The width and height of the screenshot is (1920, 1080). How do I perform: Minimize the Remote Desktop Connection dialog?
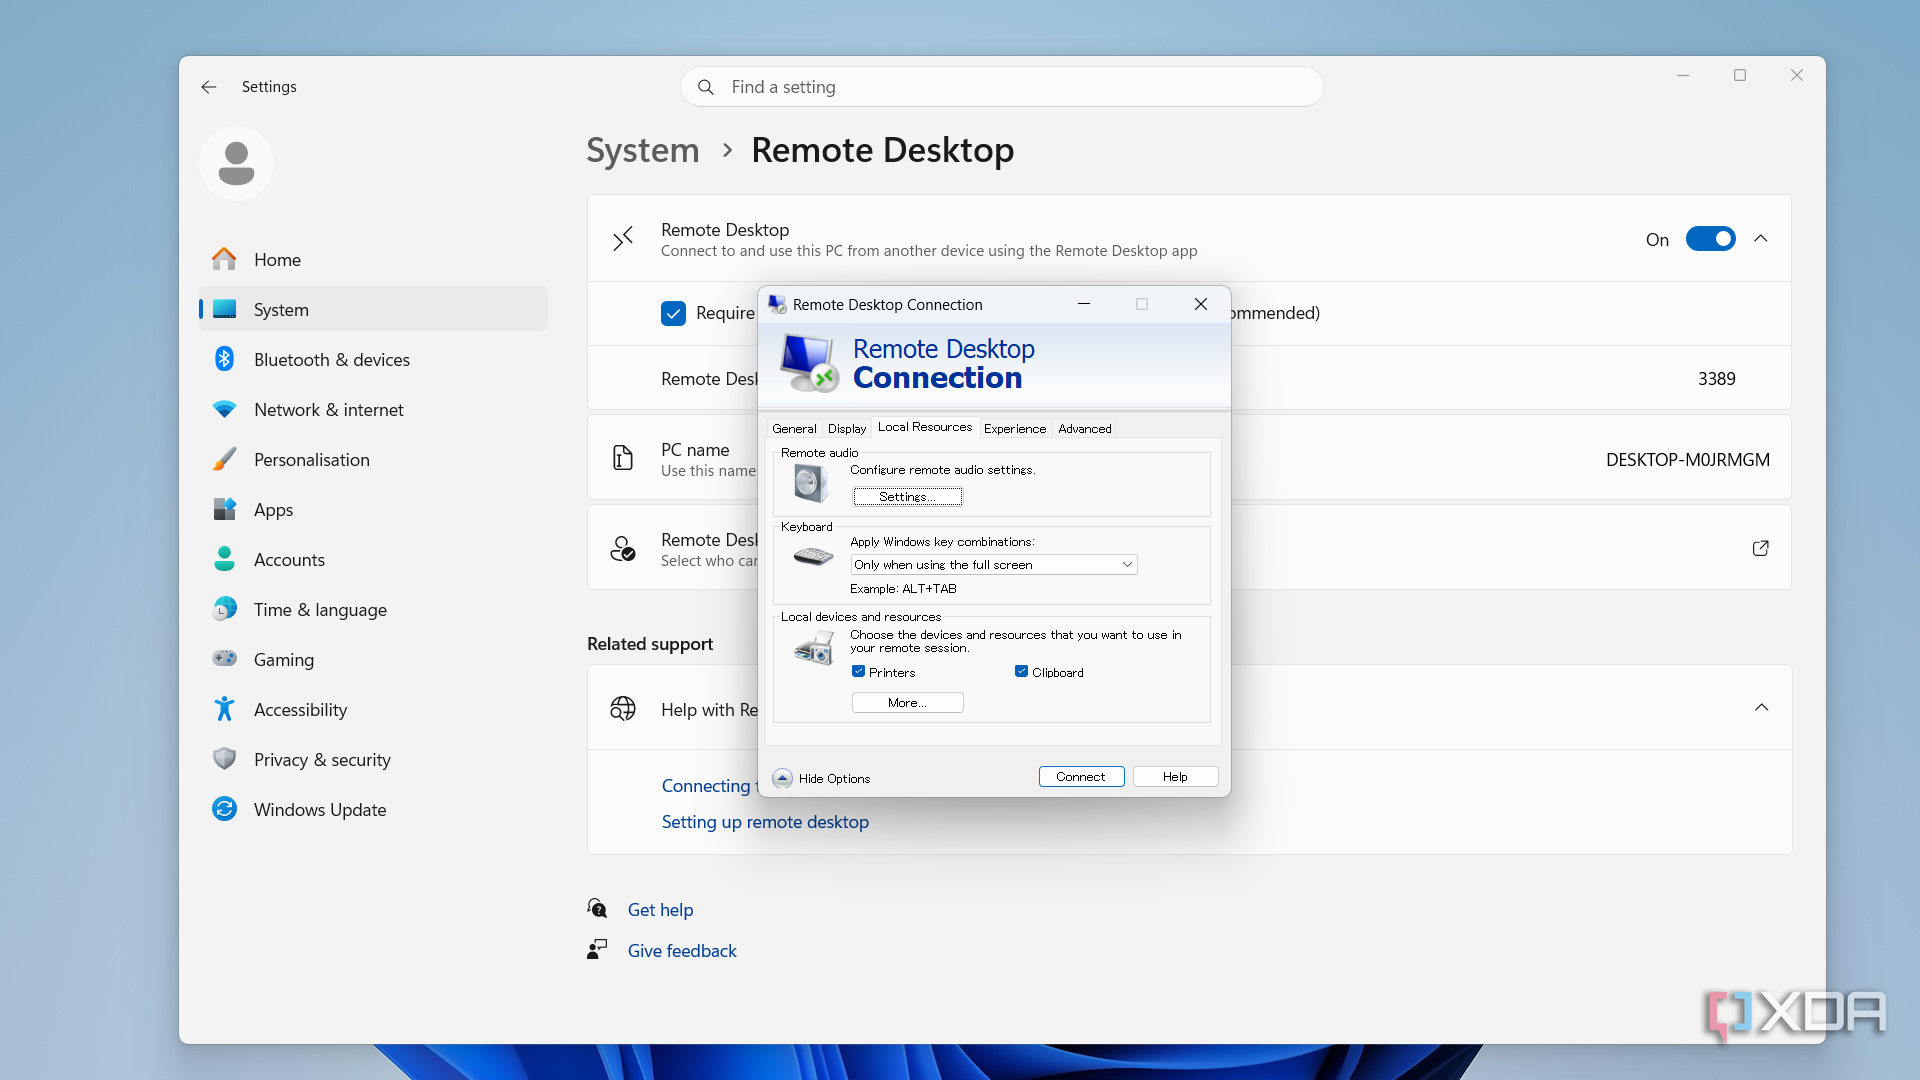[x=1083, y=304]
